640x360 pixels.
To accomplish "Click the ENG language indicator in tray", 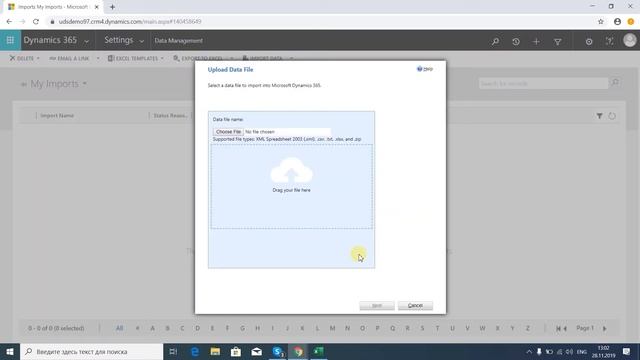I will [582, 351].
